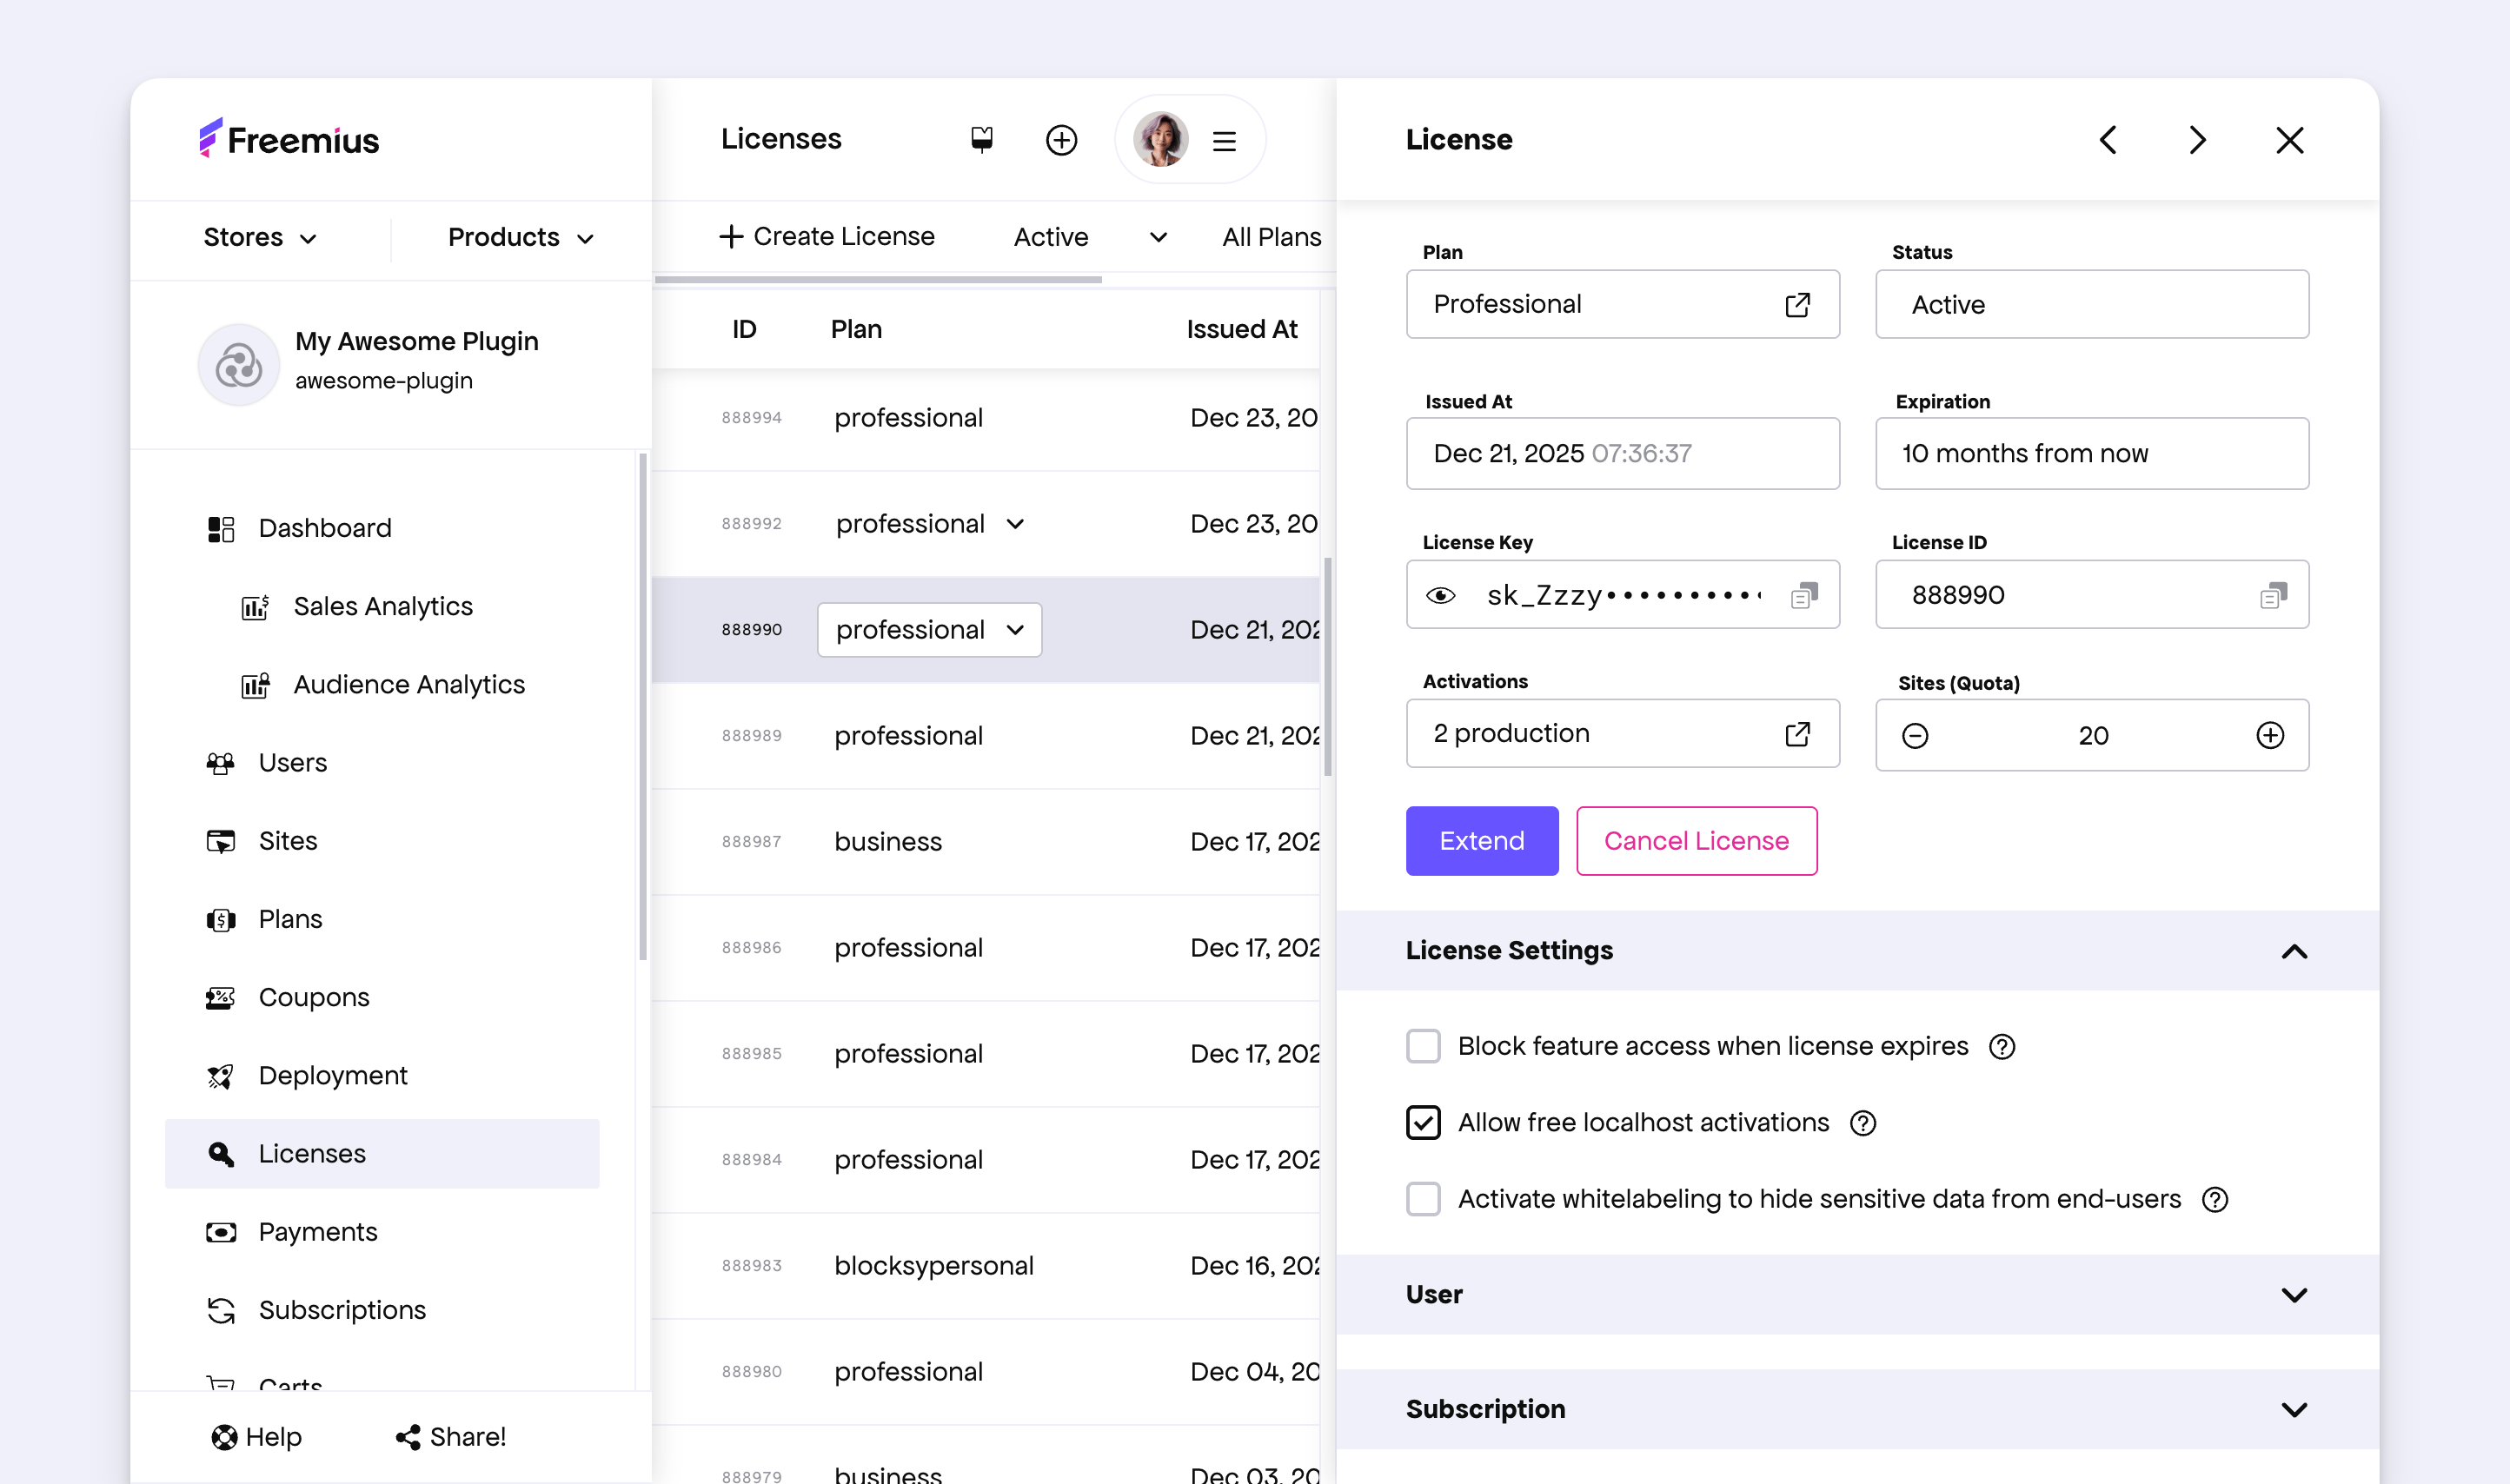Open Sales Analytics in sidebar
Screen dimensions: 2510x1484
(x=382, y=606)
